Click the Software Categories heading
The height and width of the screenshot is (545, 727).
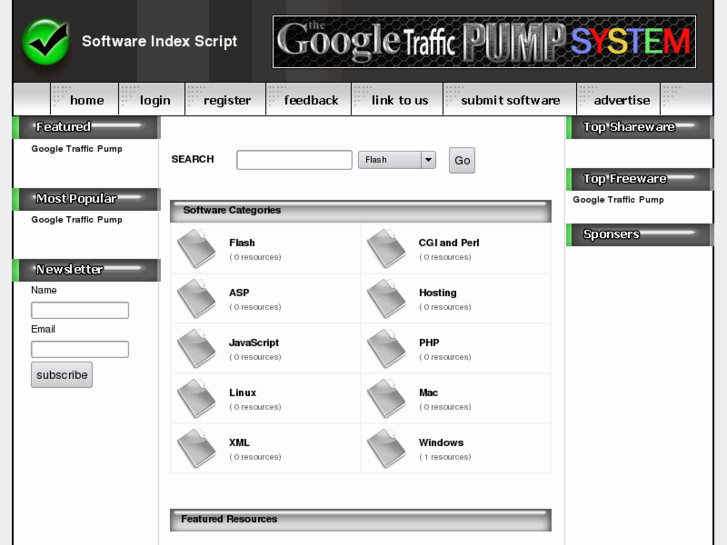[232, 210]
